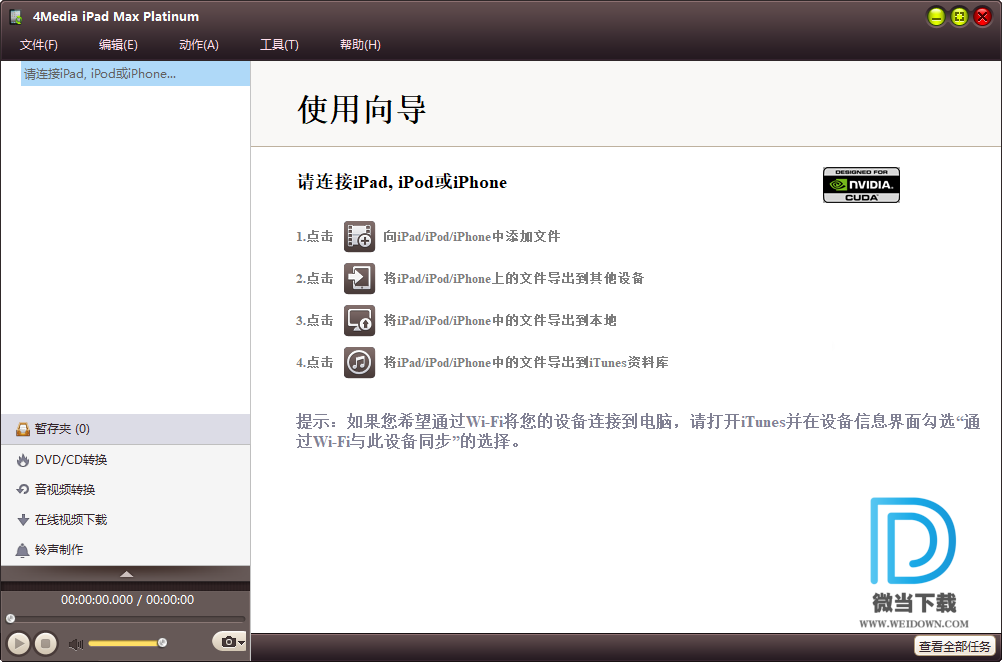The image size is (1002, 662).
Task: Collapse the player panel with up arrow
Action: pyautogui.click(x=127, y=574)
